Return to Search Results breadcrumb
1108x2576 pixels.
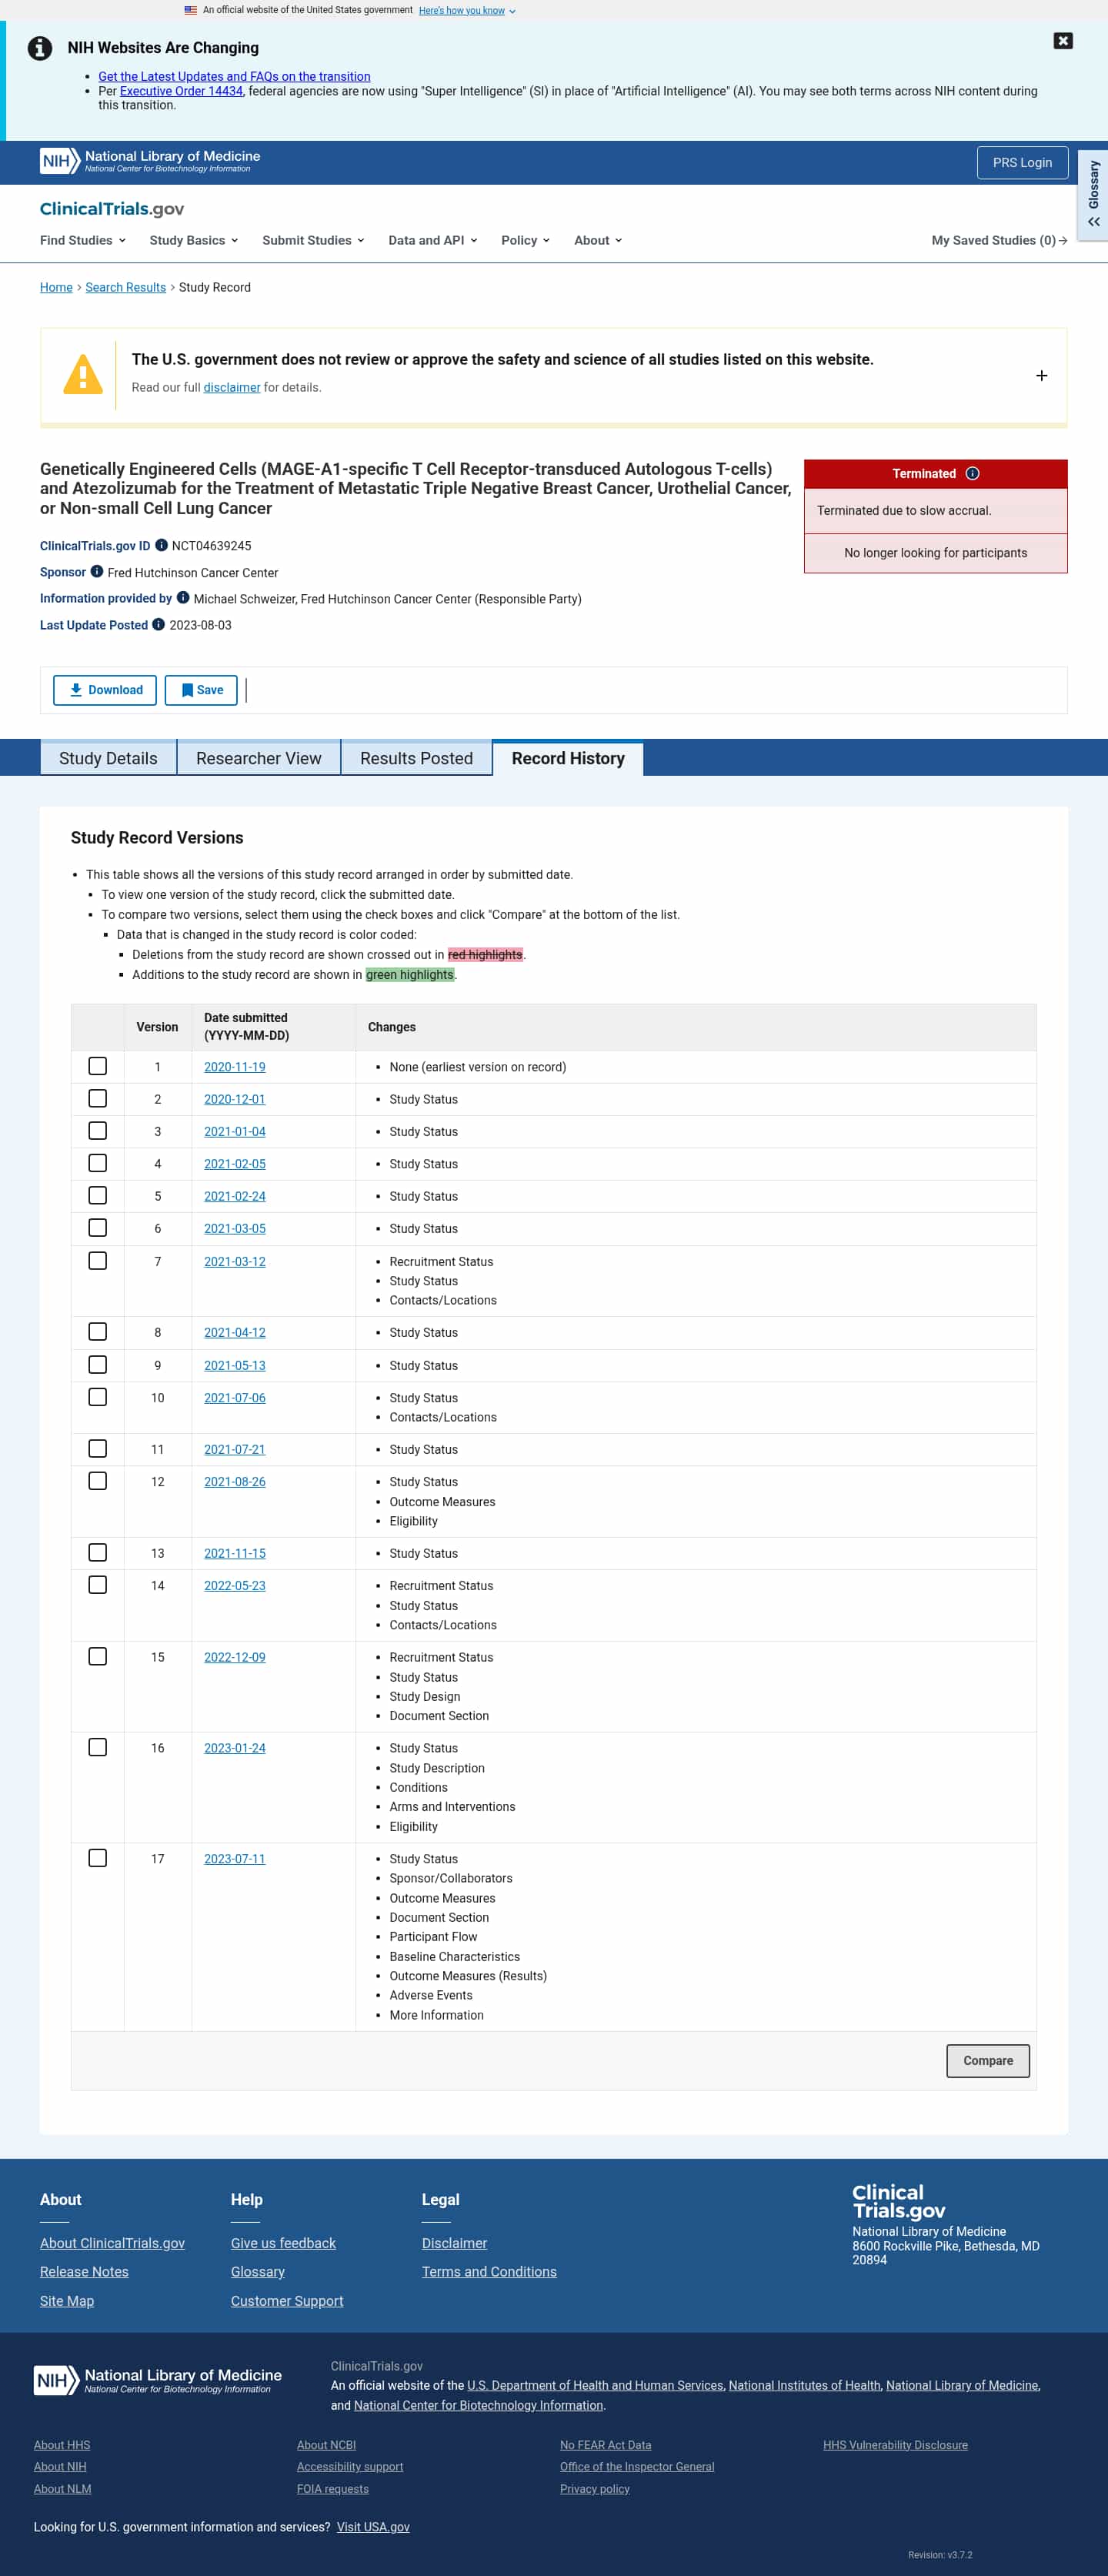pos(126,288)
